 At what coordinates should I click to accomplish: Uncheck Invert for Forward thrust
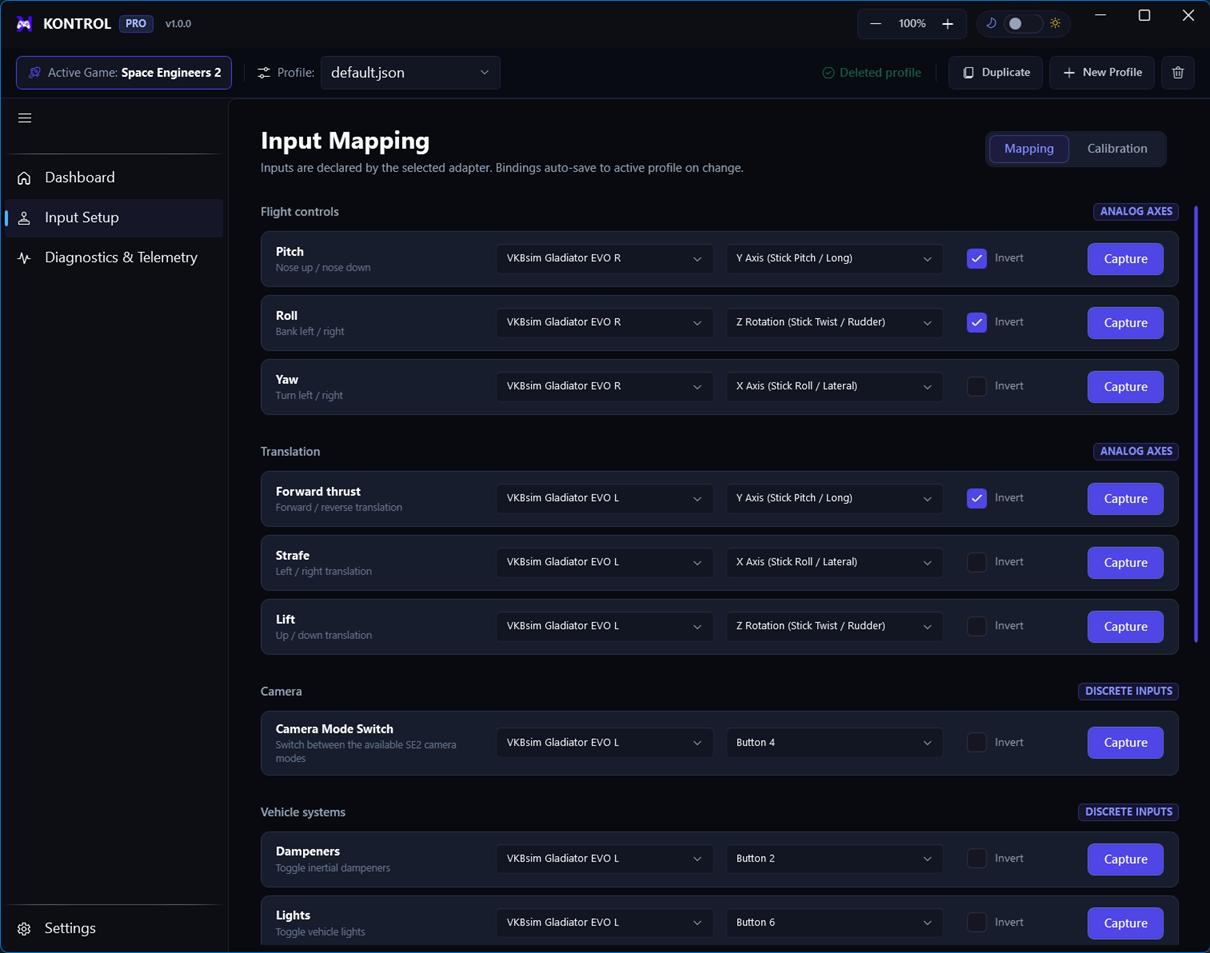point(977,498)
